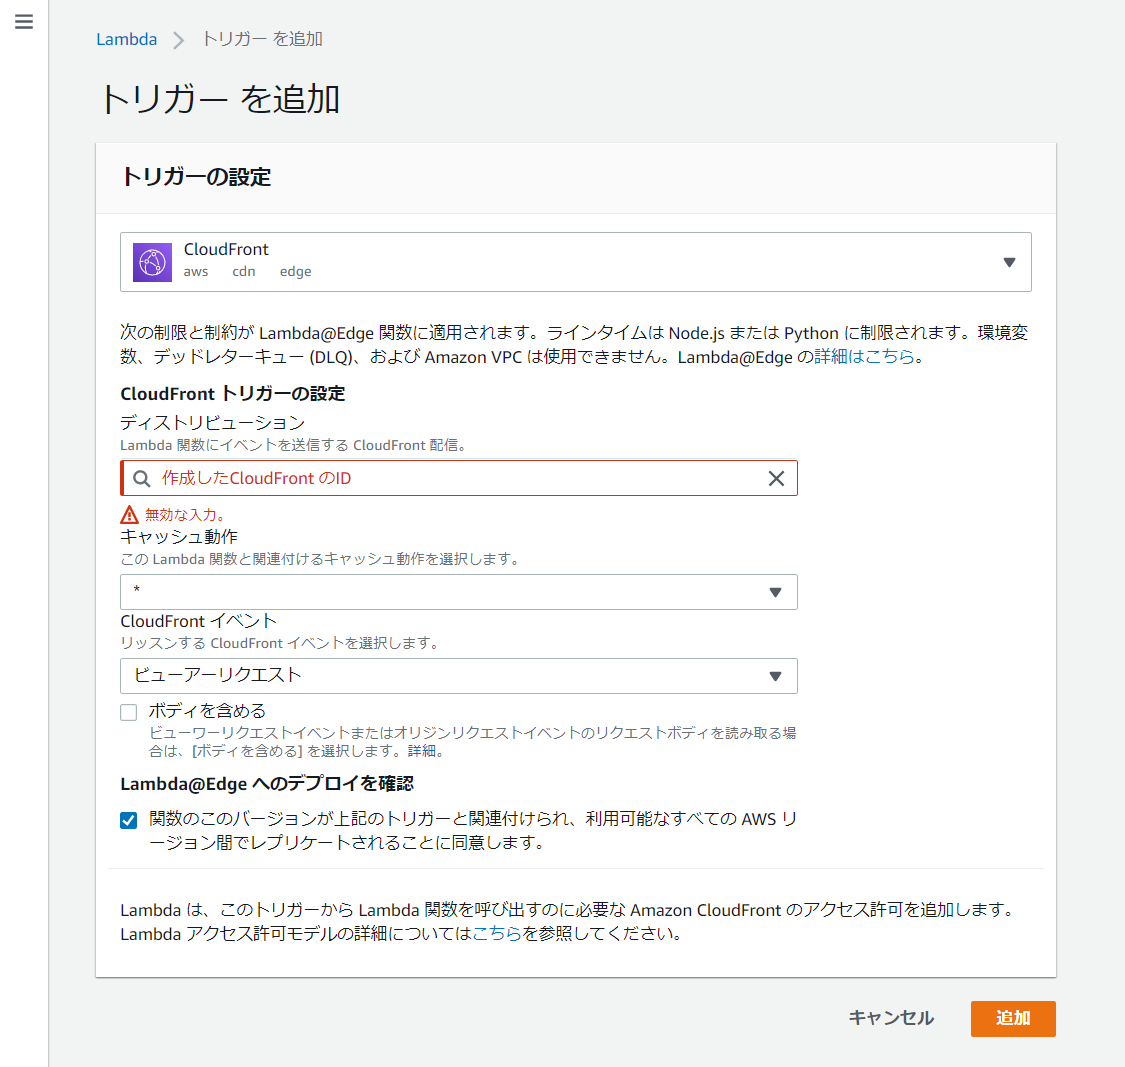Screen dimensions: 1125x1067
Task: Click the CloudFront service icon
Action: pyautogui.click(x=153, y=262)
